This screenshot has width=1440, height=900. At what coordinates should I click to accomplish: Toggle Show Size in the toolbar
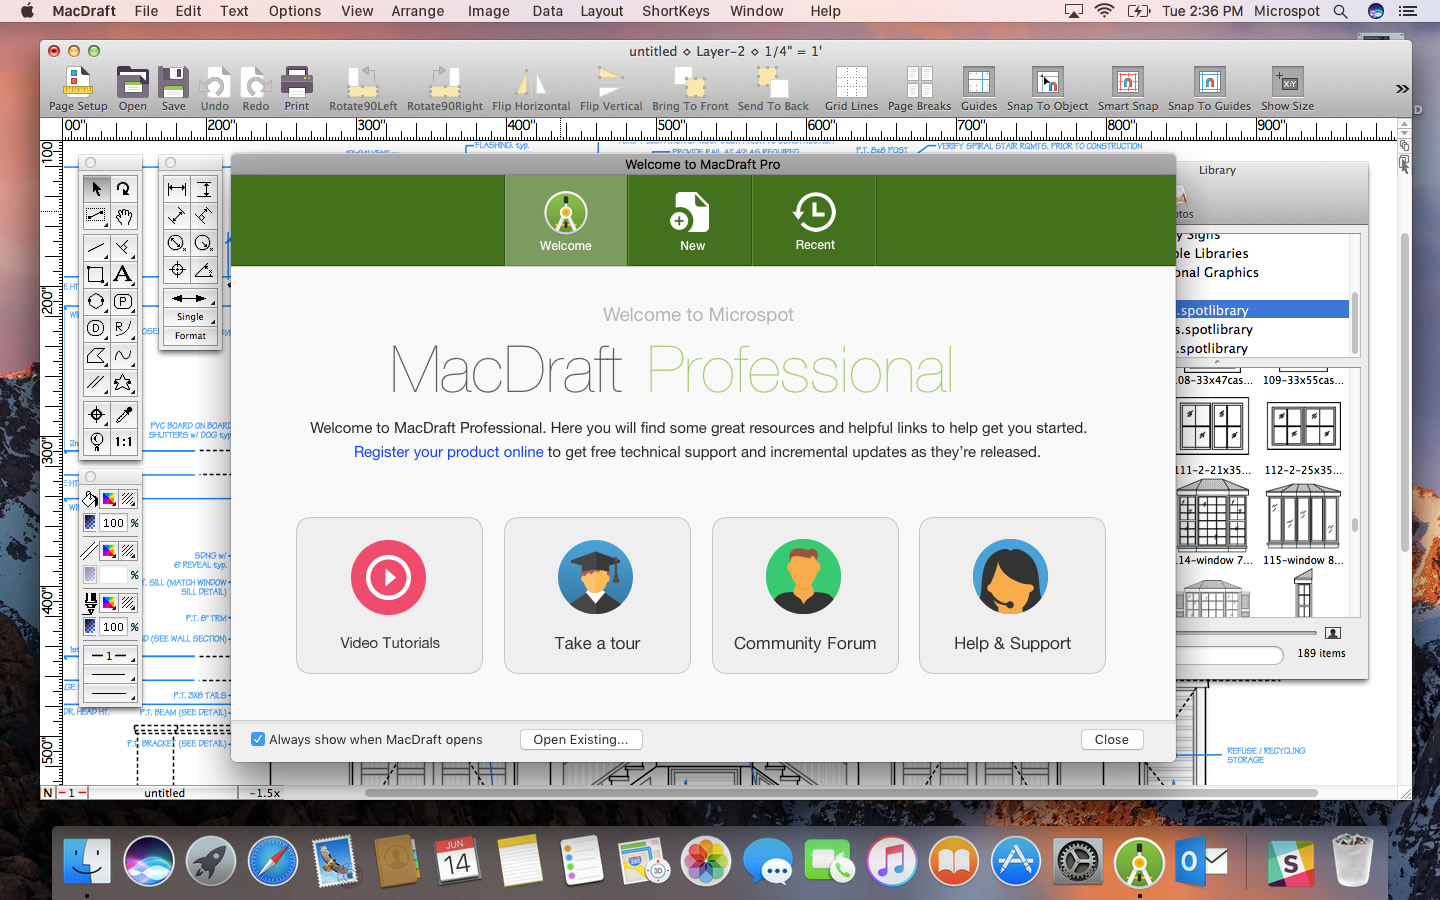1287,89
